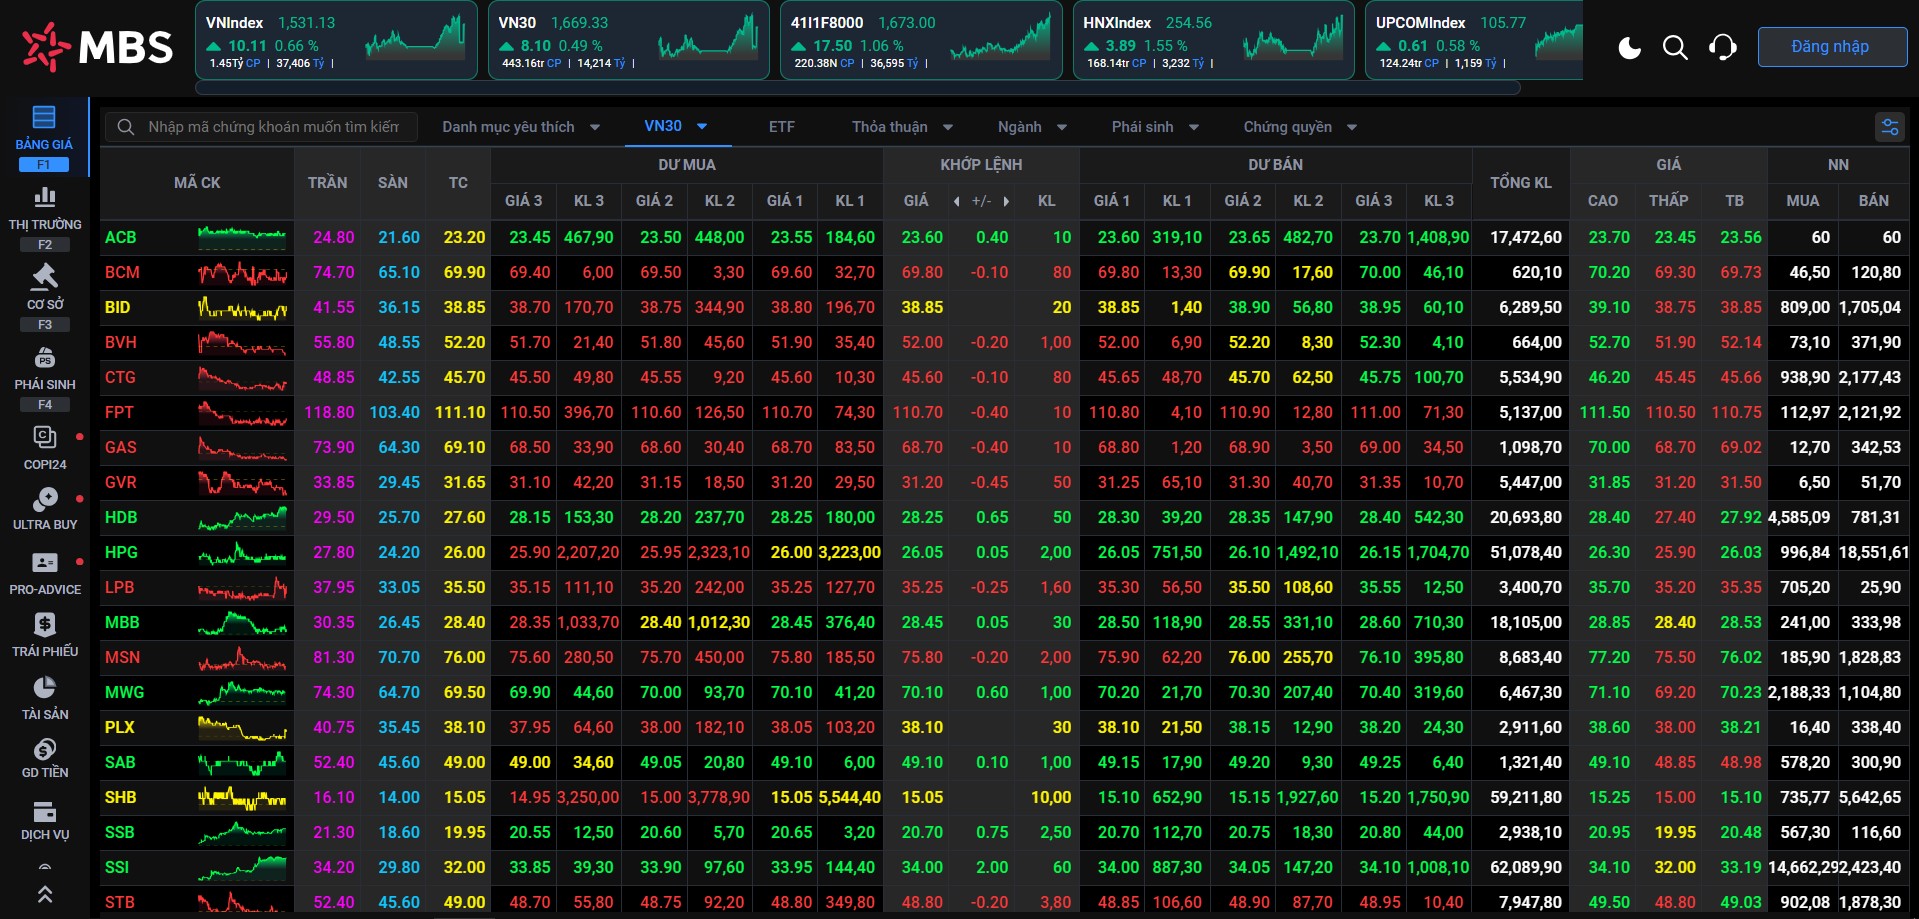
Task: Click the MBS logo
Action: (x=97, y=47)
